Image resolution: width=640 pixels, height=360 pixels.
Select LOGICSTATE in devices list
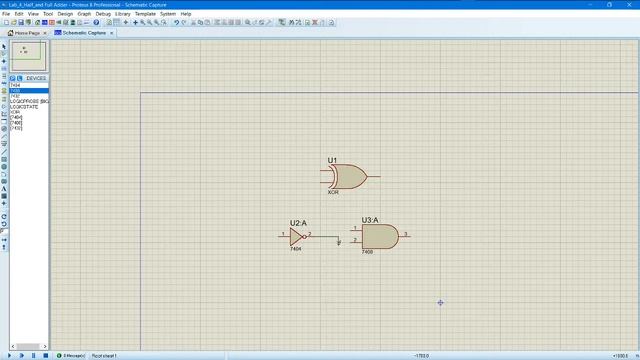(x=29, y=107)
